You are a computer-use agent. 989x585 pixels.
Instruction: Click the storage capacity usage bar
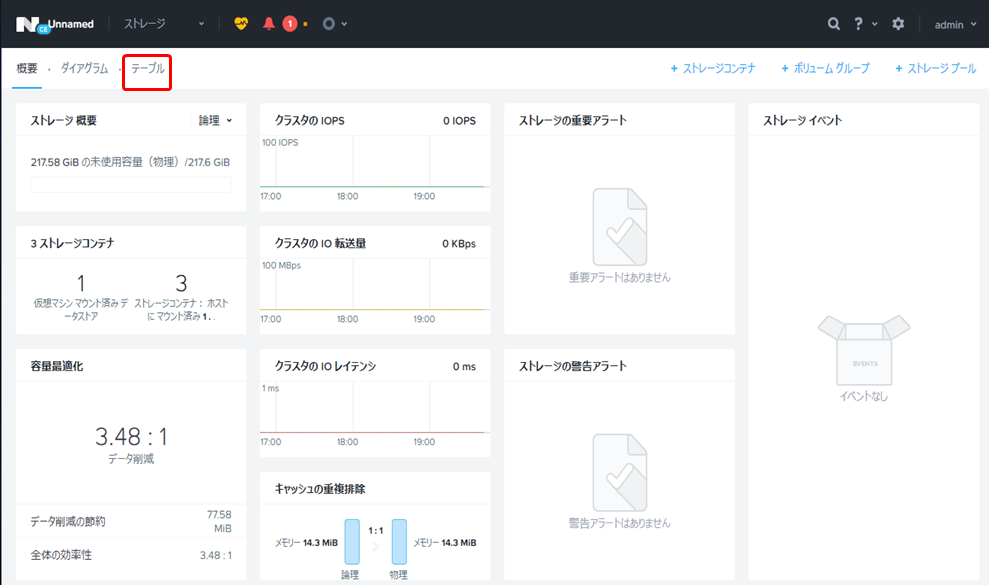131,184
